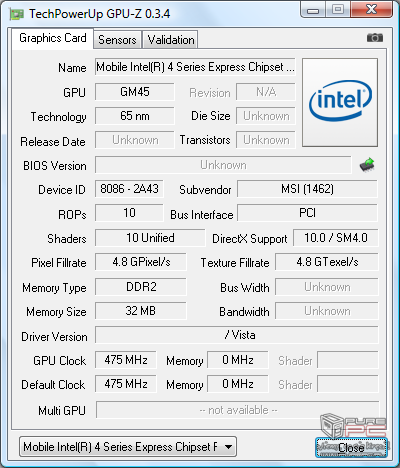
Task: Click the BIOS save chip icon
Action: pos(367,165)
